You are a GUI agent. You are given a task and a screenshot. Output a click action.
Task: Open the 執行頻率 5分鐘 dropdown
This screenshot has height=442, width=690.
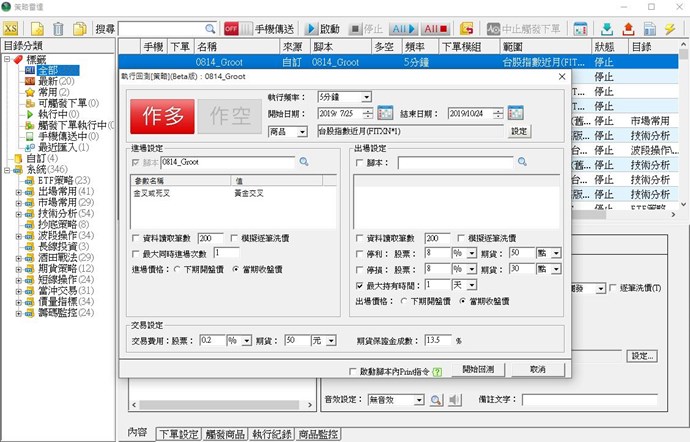367,96
